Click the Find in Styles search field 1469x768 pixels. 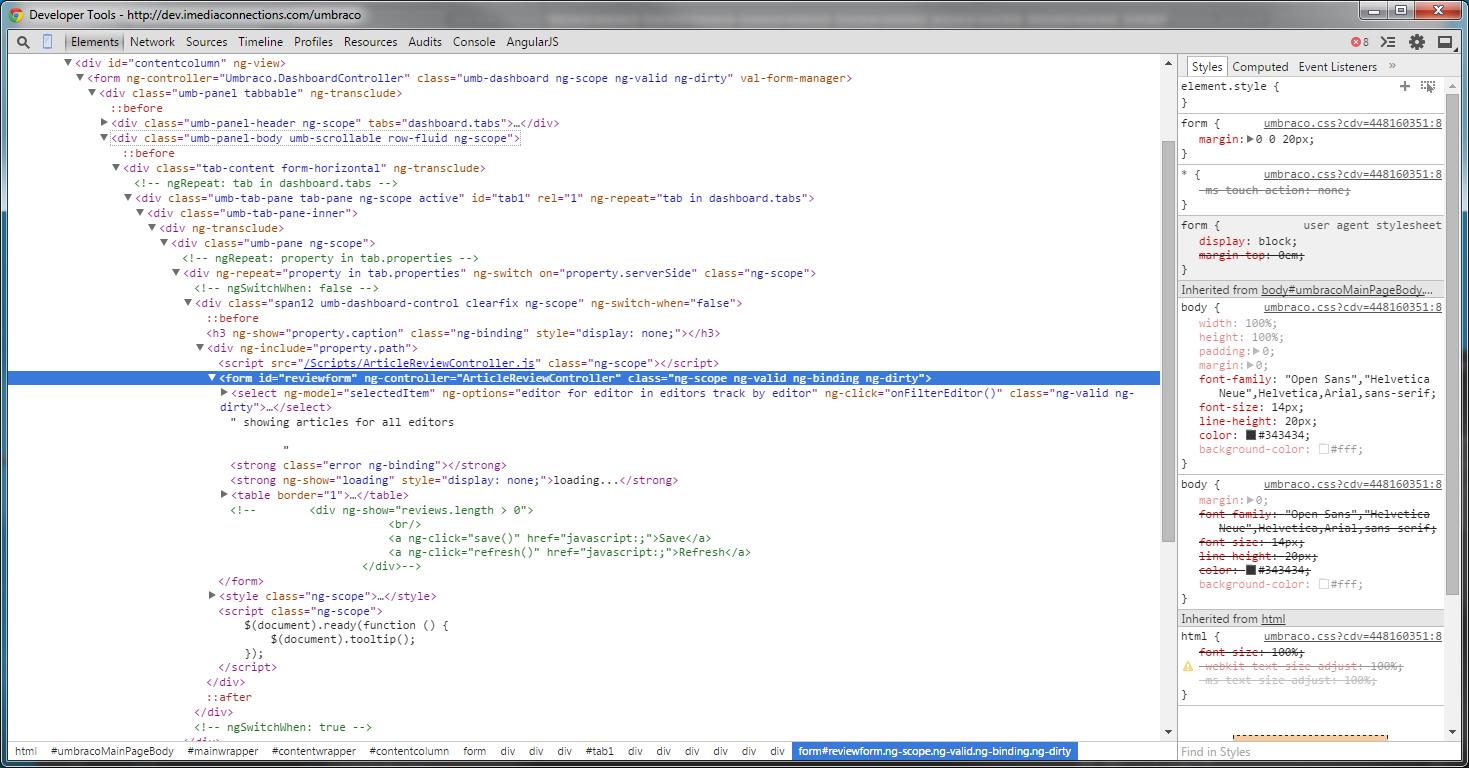click(1312, 752)
